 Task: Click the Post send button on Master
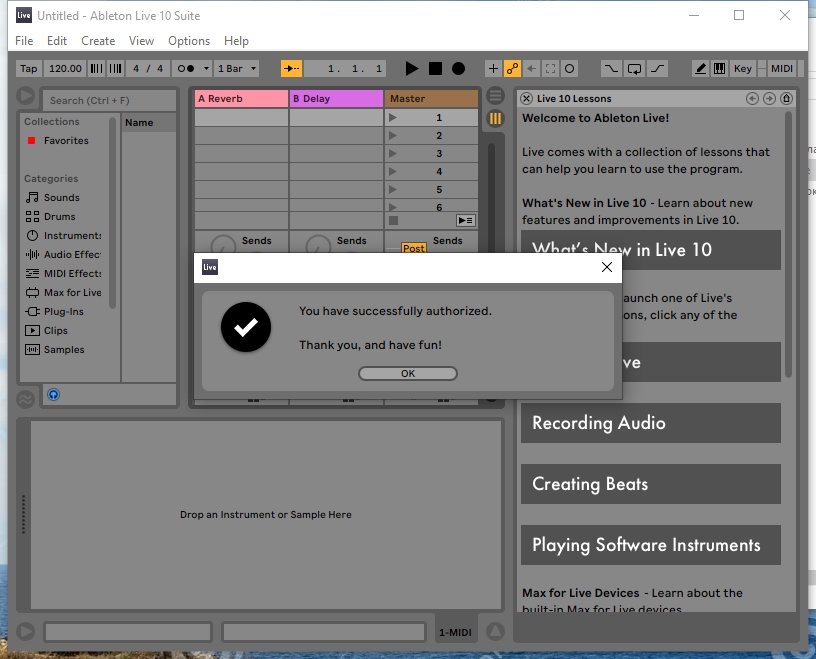tap(414, 248)
